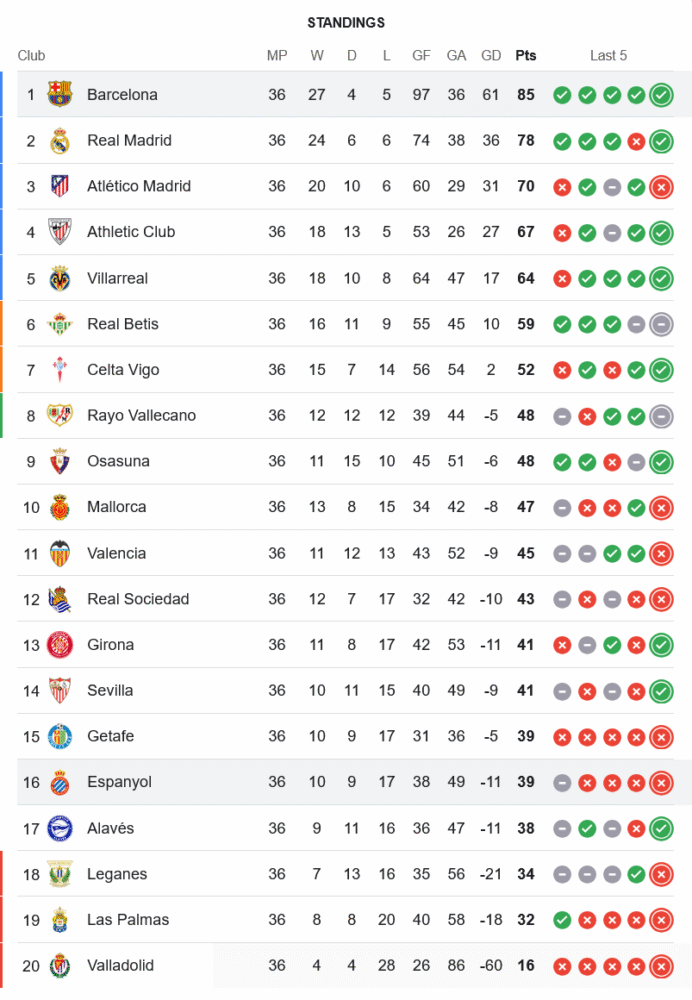Click the Celta Vigo crest icon
Screen dimensions: 692x1000
click(x=60, y=370)
